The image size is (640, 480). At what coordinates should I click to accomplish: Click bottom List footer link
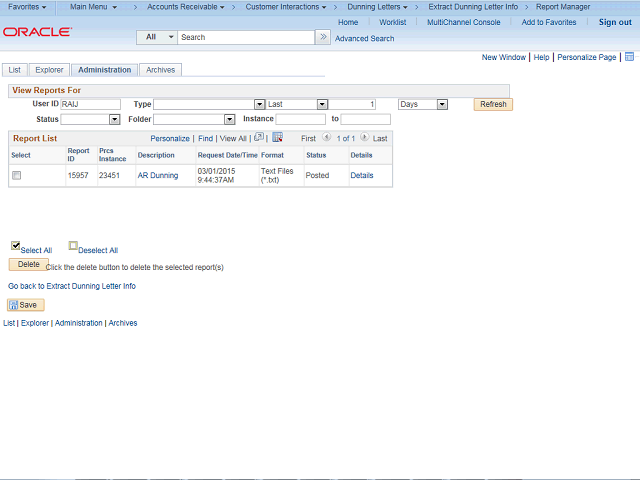coord(9,323)
